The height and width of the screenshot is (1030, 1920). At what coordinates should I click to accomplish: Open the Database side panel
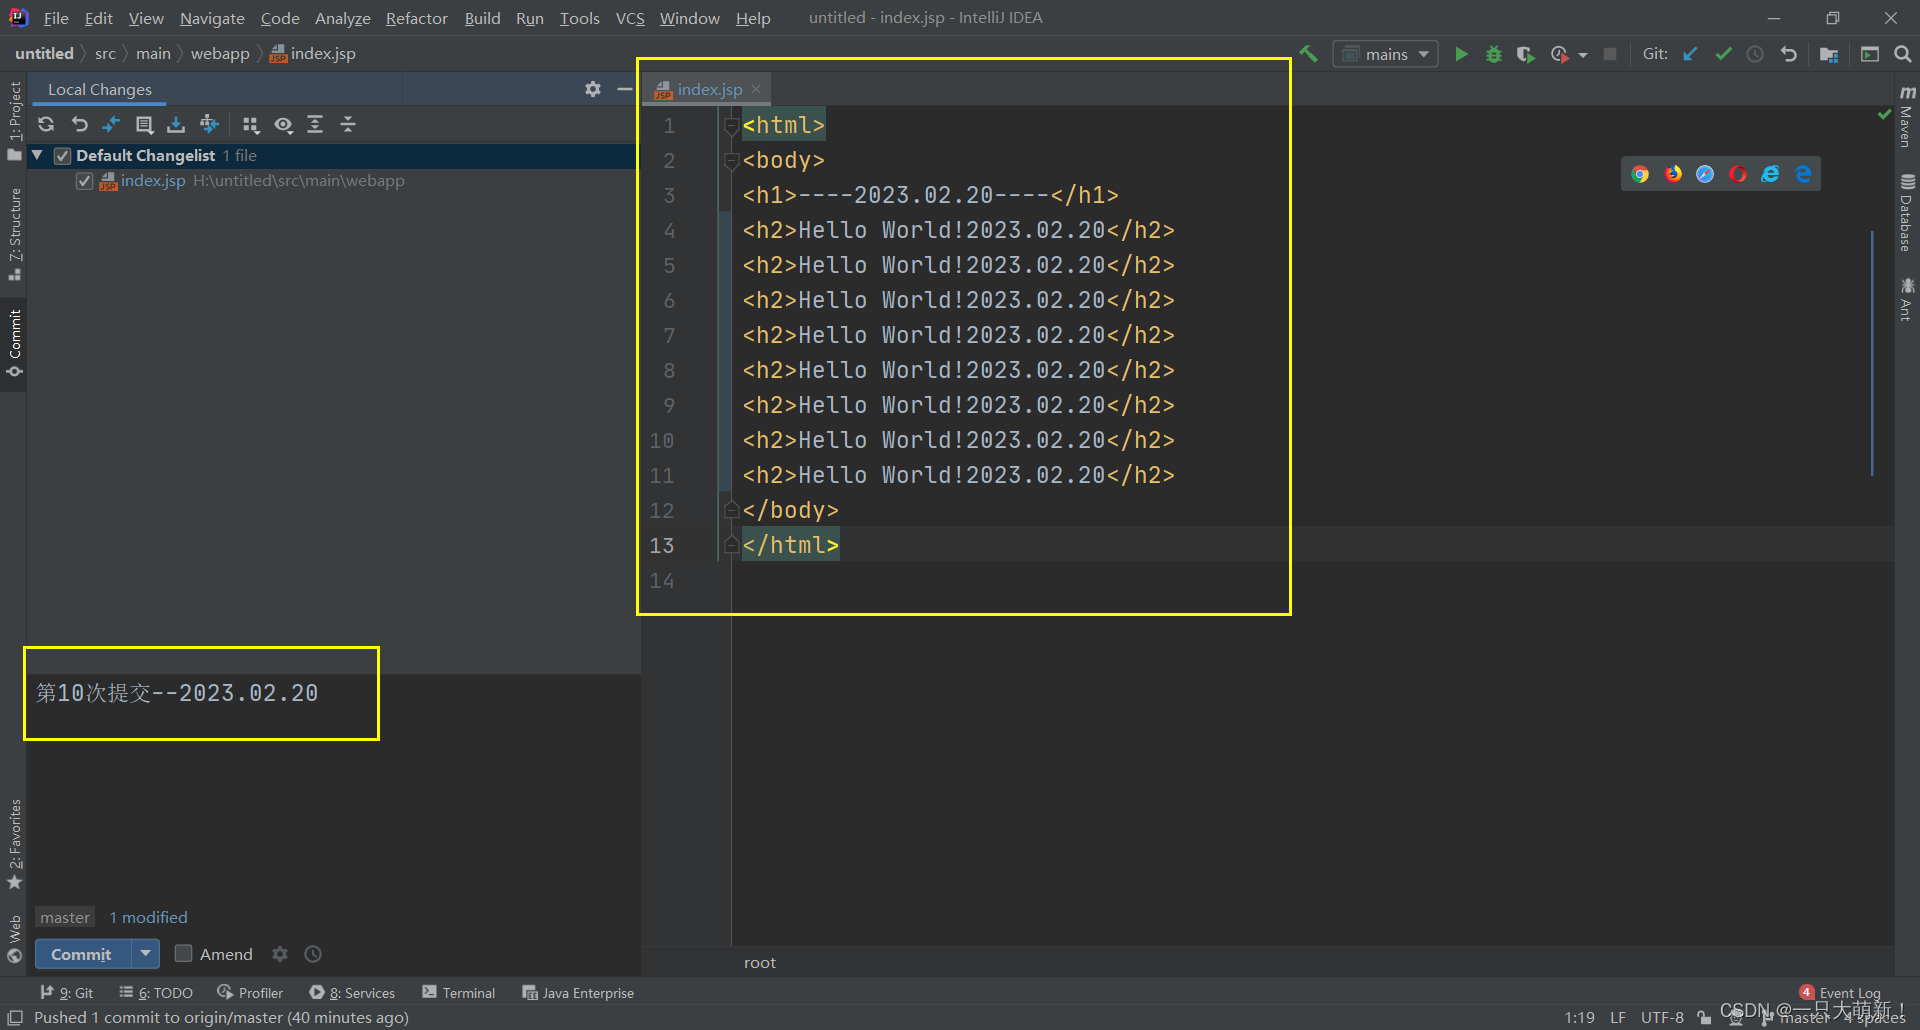(1907, 213)
